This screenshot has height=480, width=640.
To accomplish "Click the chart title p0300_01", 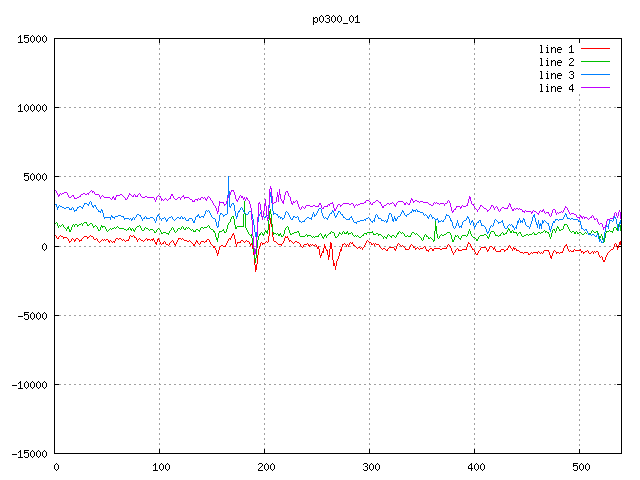I will (x=336, y=20).
